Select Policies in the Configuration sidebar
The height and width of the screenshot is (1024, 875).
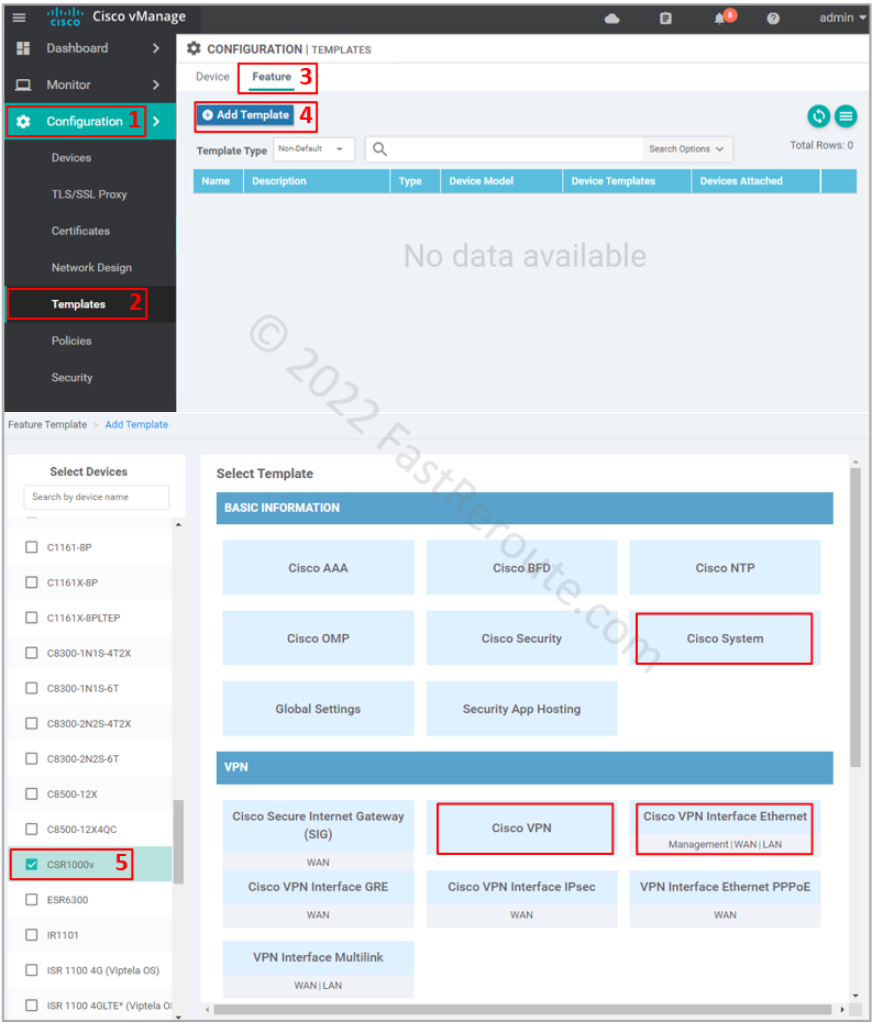(71, 340)
